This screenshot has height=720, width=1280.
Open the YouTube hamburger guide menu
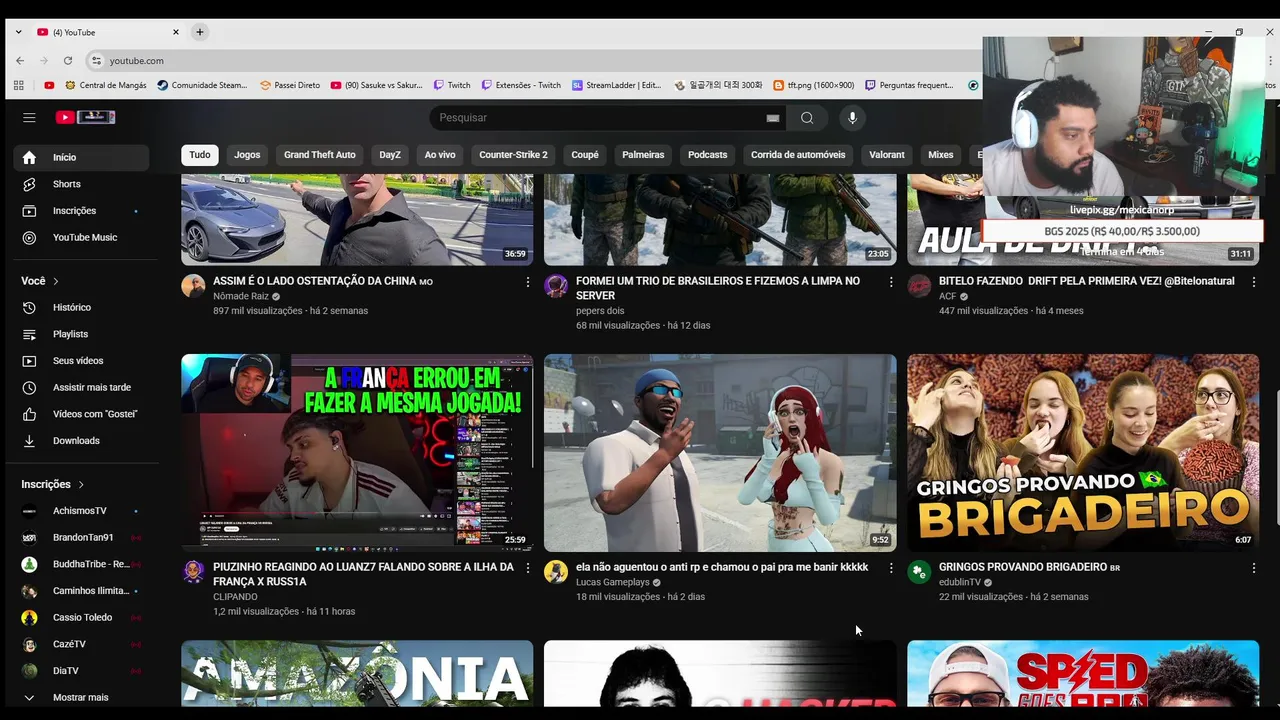[x=29, y=117]
